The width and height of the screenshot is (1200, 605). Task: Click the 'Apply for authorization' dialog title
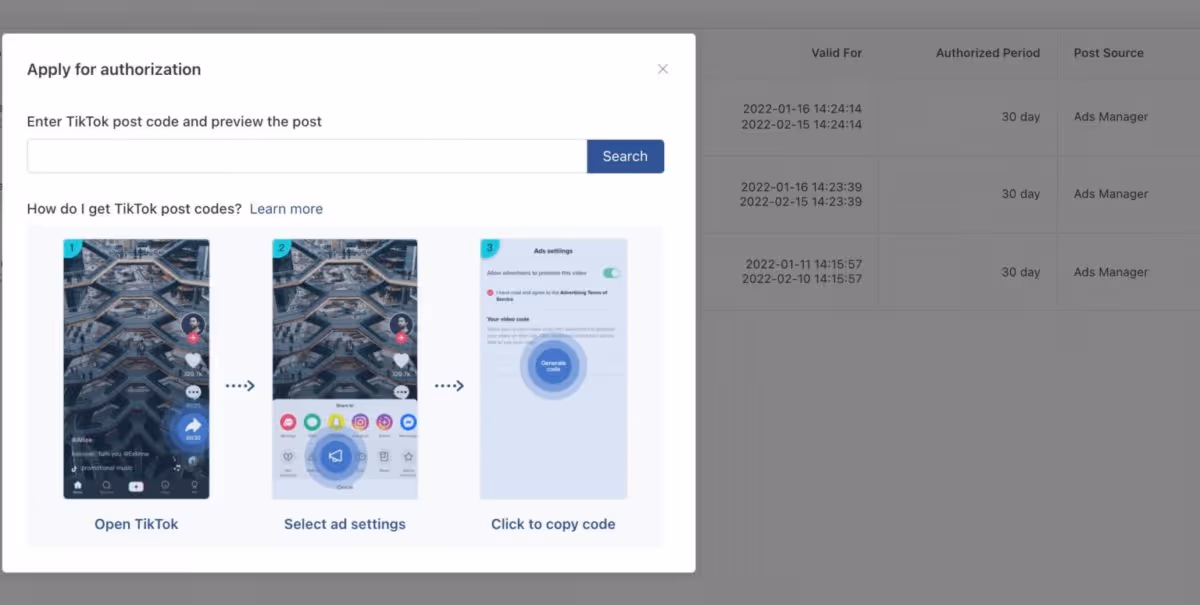114,69
